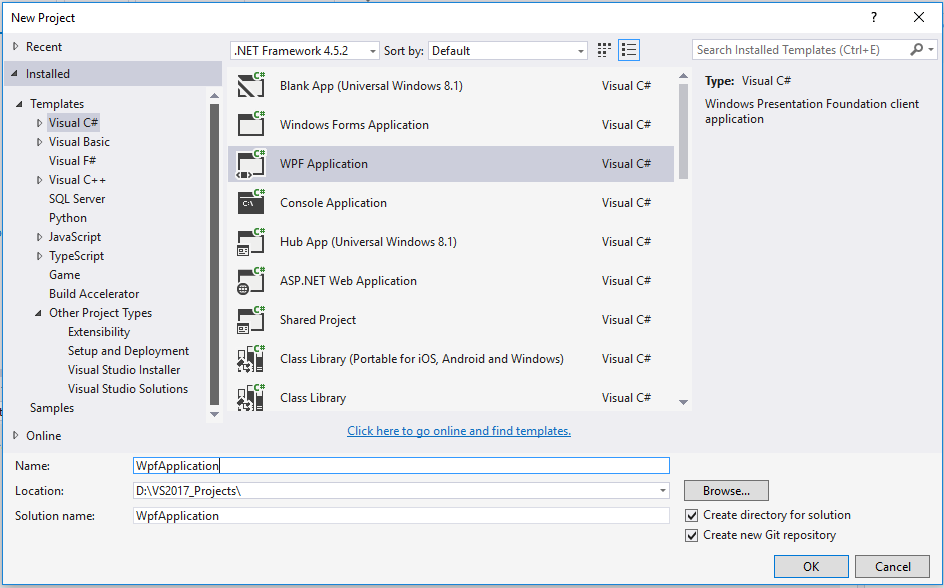Screen dimensions: 944x588
Task: Pick the ASP.NET Web Application icon
Action: point(250,281)
